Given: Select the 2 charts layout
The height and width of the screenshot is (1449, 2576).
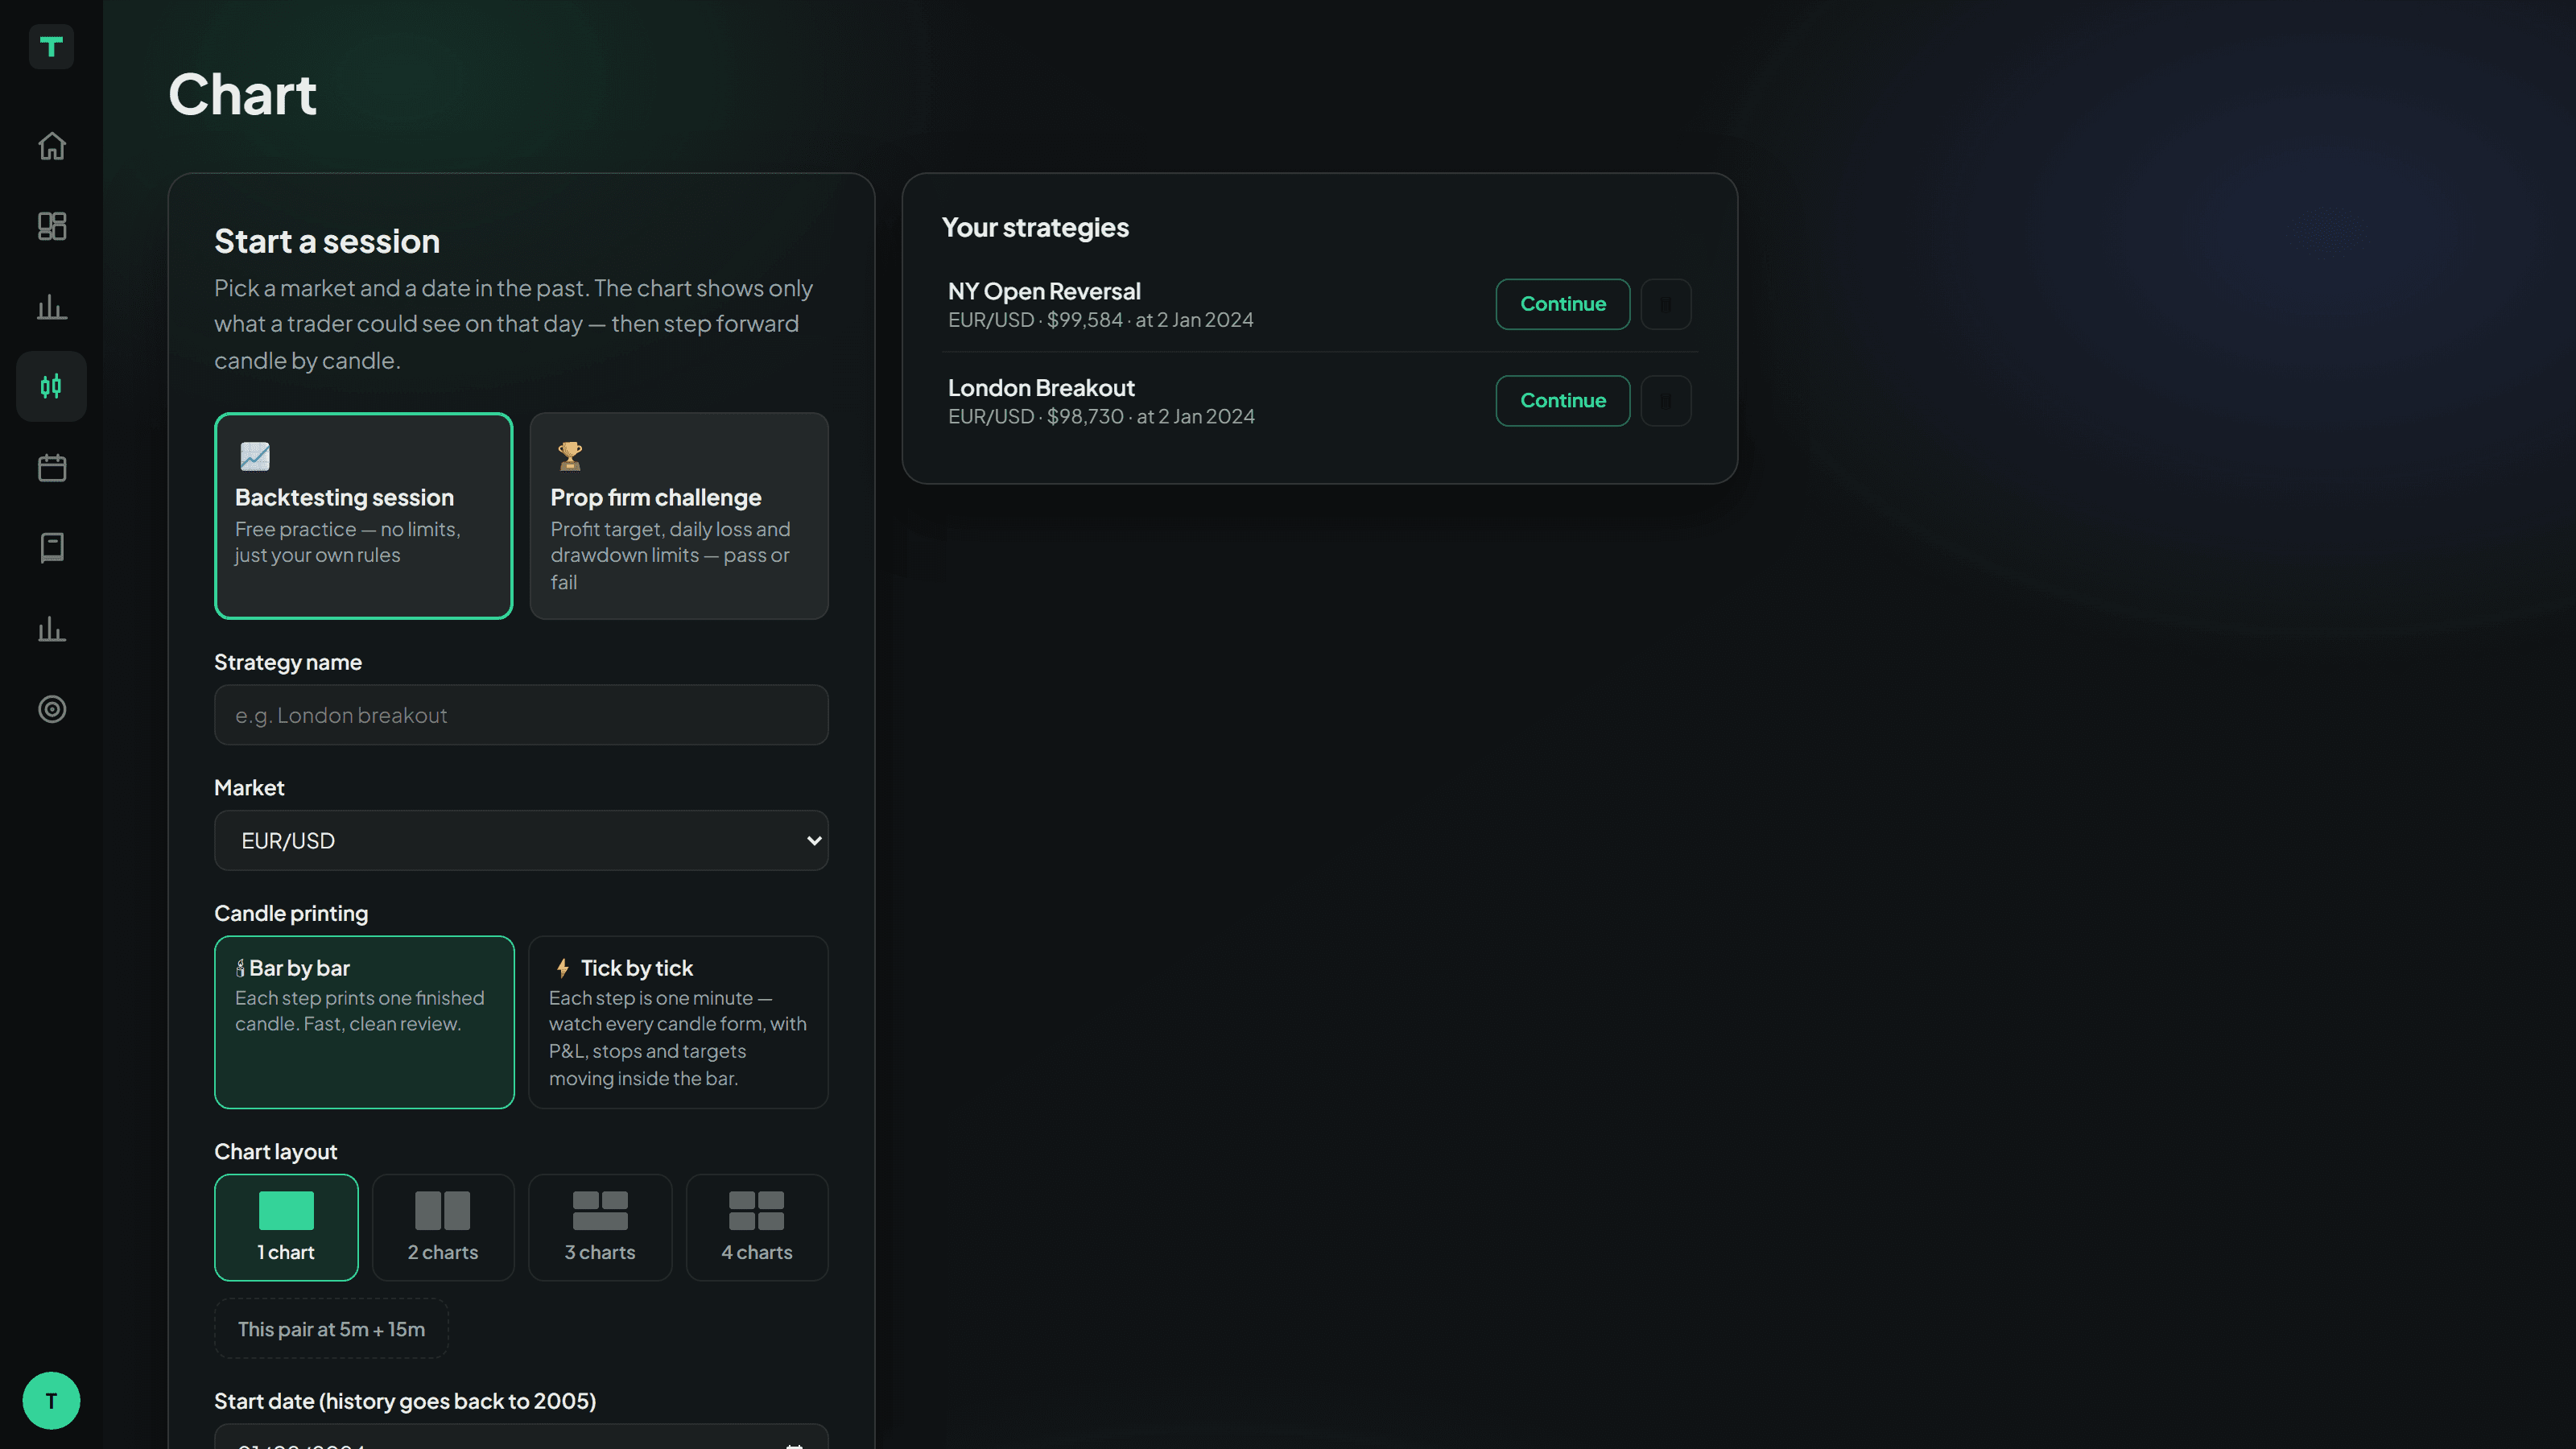Looking at the screenshot, I should [x=443, y=1227].
